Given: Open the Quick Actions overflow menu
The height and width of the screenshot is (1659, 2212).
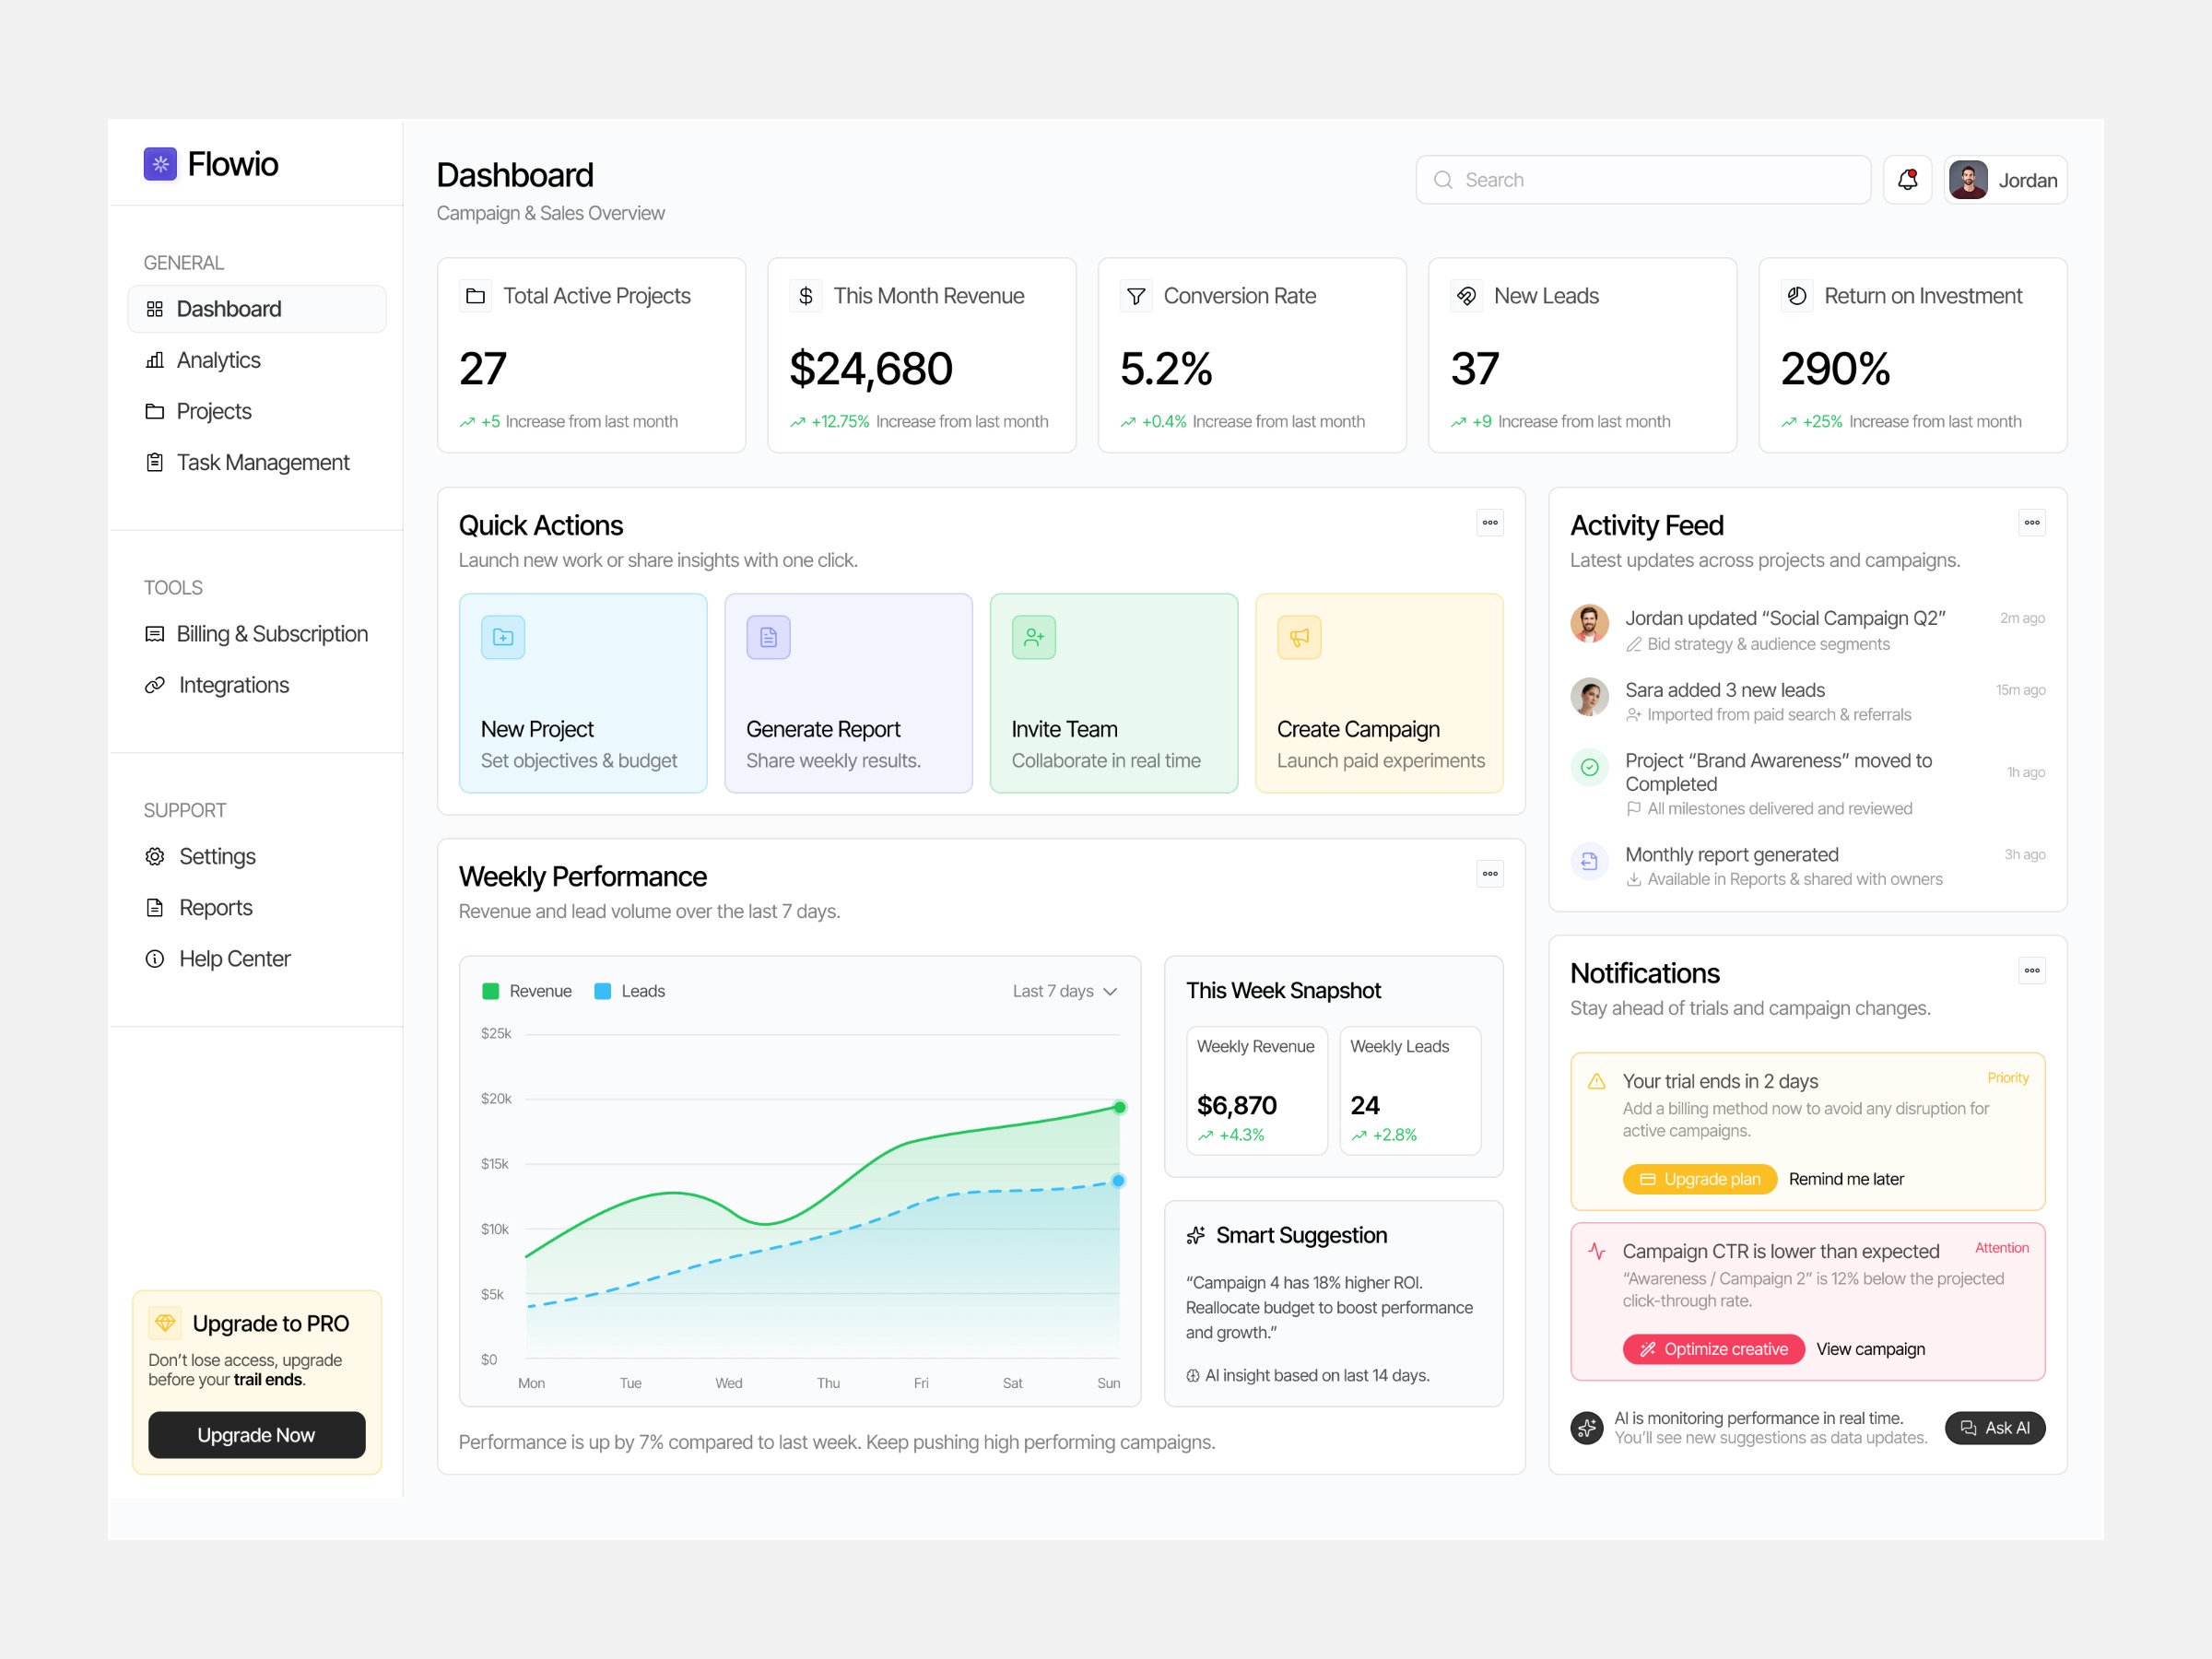Looking at the screenshot, I should tap(1489, 523).
